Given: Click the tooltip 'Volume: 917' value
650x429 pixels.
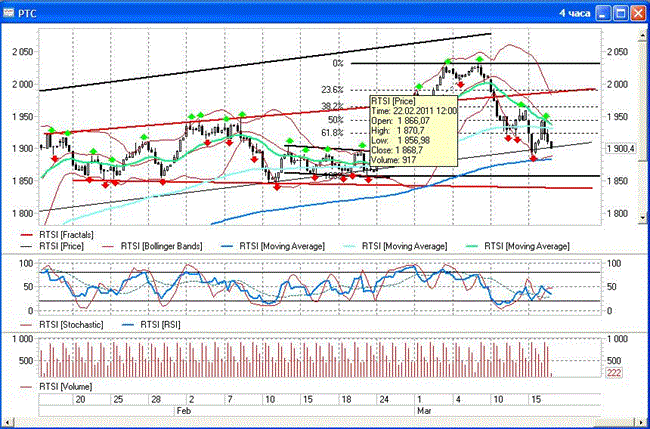Looking at the screenshot, I should click(393, 160).
